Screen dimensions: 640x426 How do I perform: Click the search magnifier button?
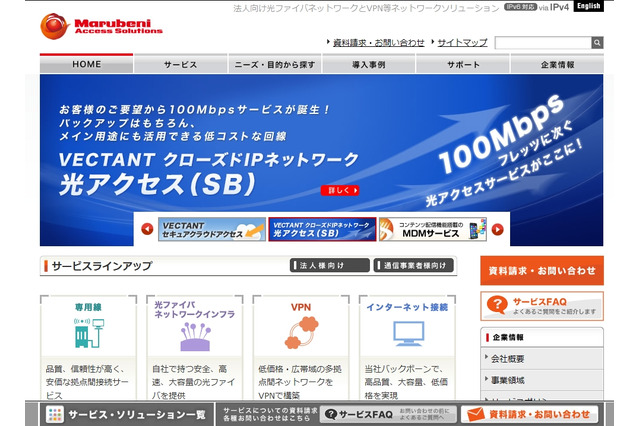597,42
